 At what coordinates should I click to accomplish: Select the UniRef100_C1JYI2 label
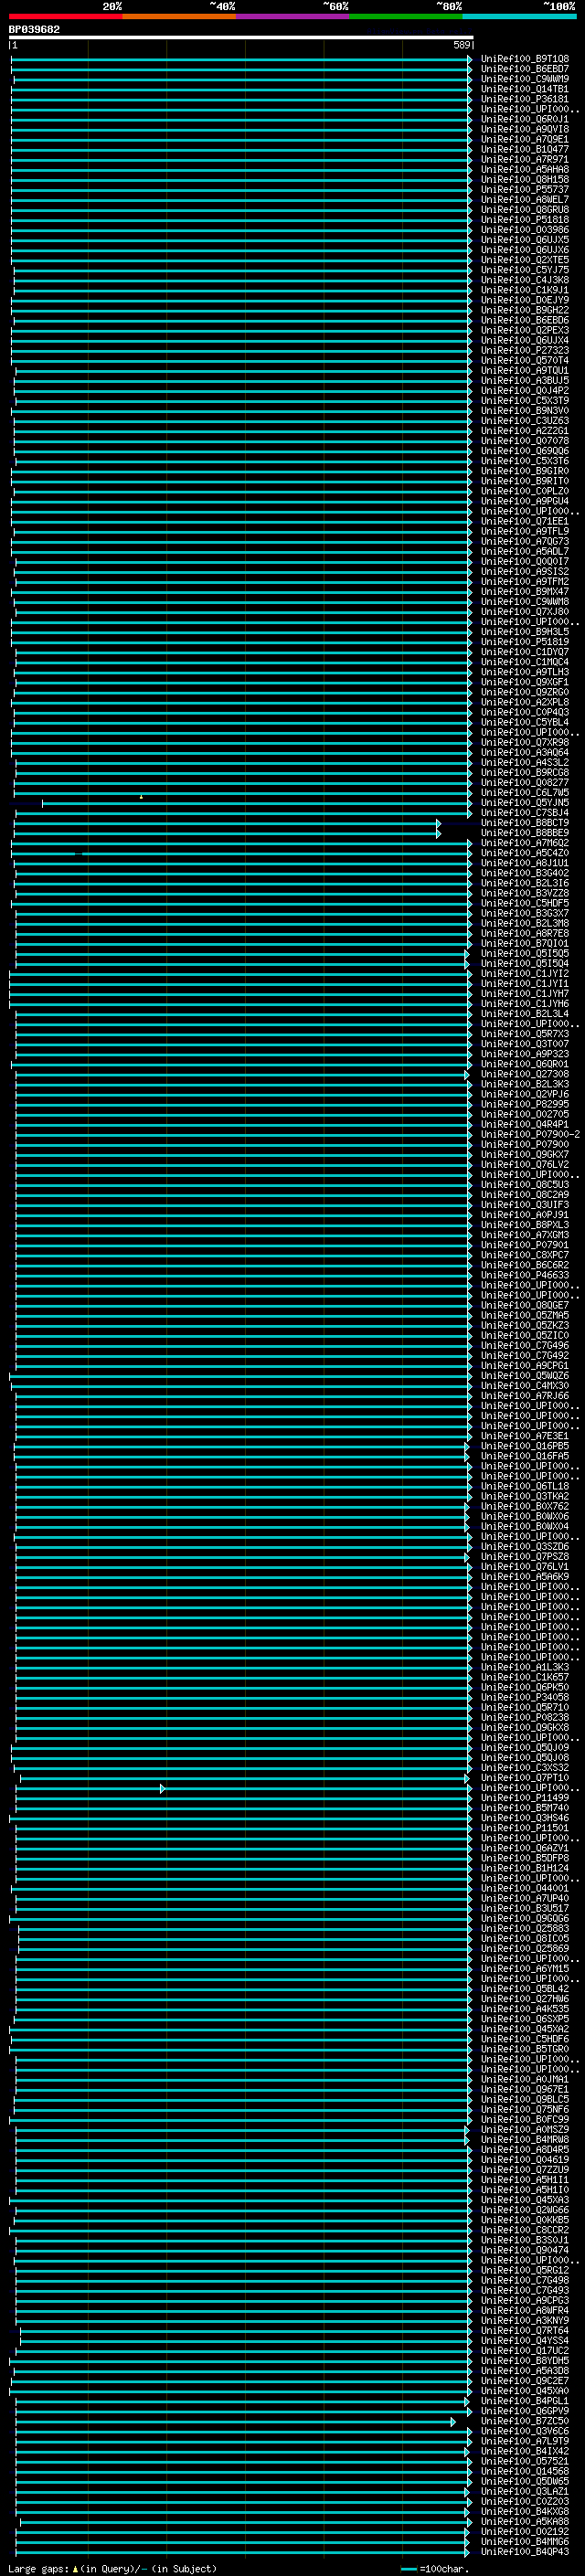tap(524, 973)
